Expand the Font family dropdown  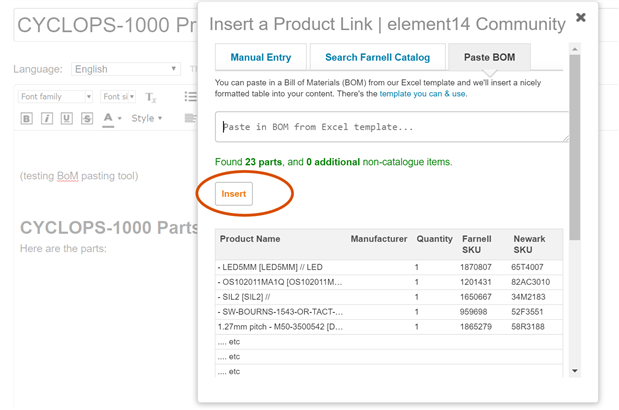pyautogui.click(x=56, y=97)
